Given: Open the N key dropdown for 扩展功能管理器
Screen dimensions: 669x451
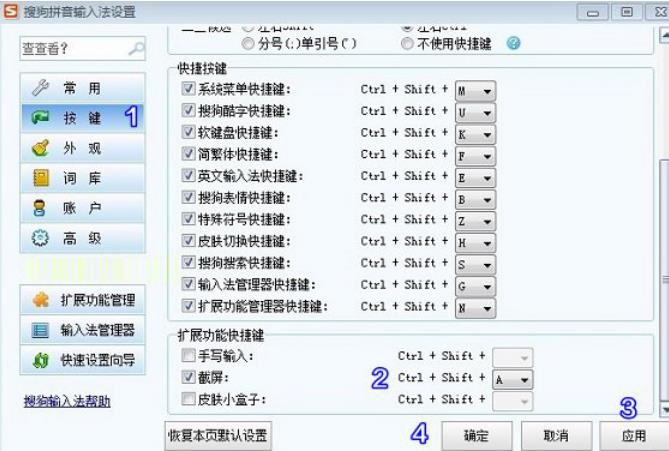Looking at the screenshot, I should click(475, 308).
